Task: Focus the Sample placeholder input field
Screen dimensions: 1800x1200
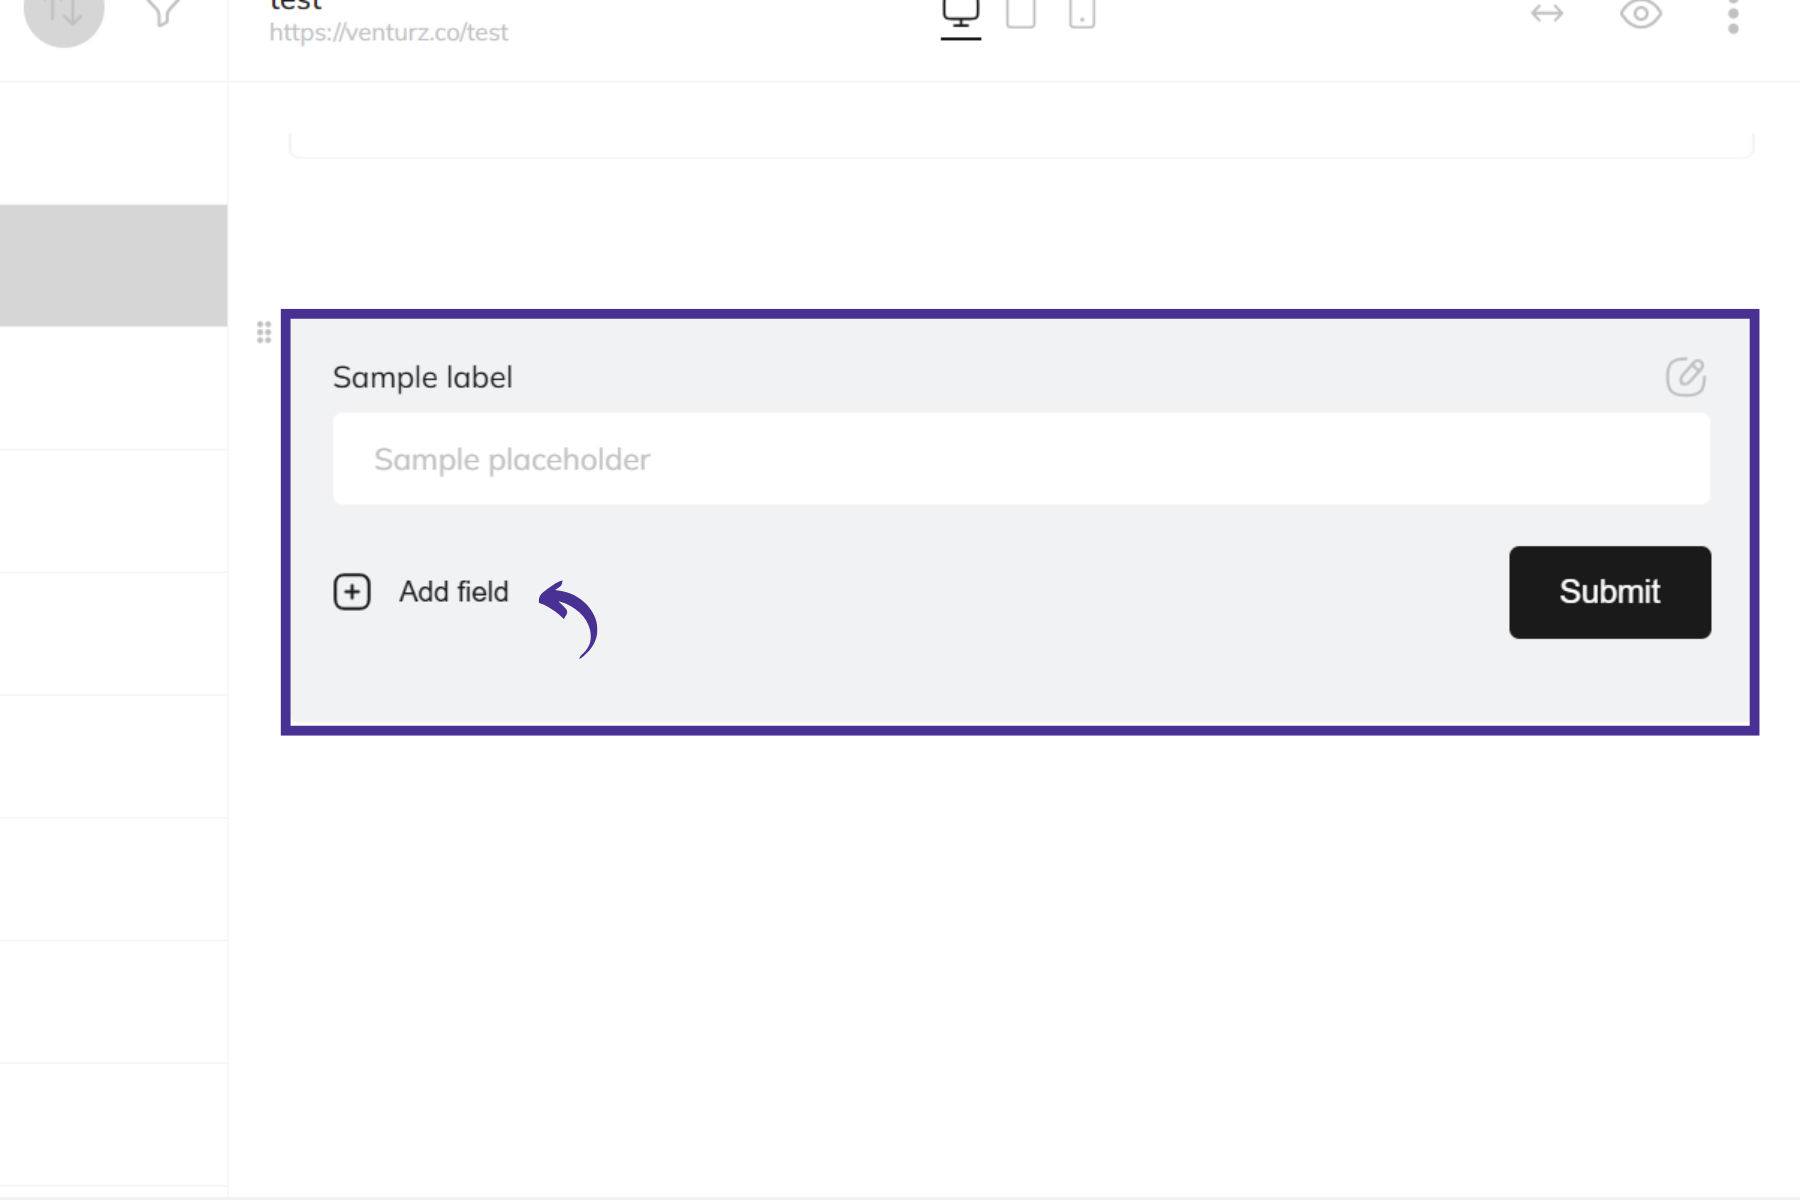Action: click(x=1020, y=459)
